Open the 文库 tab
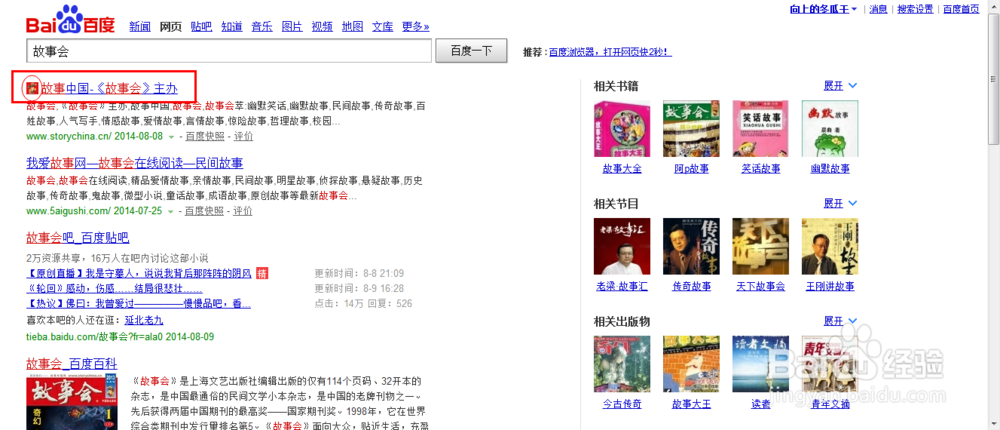Screen dimensions: 1000x430 (383, 27)
